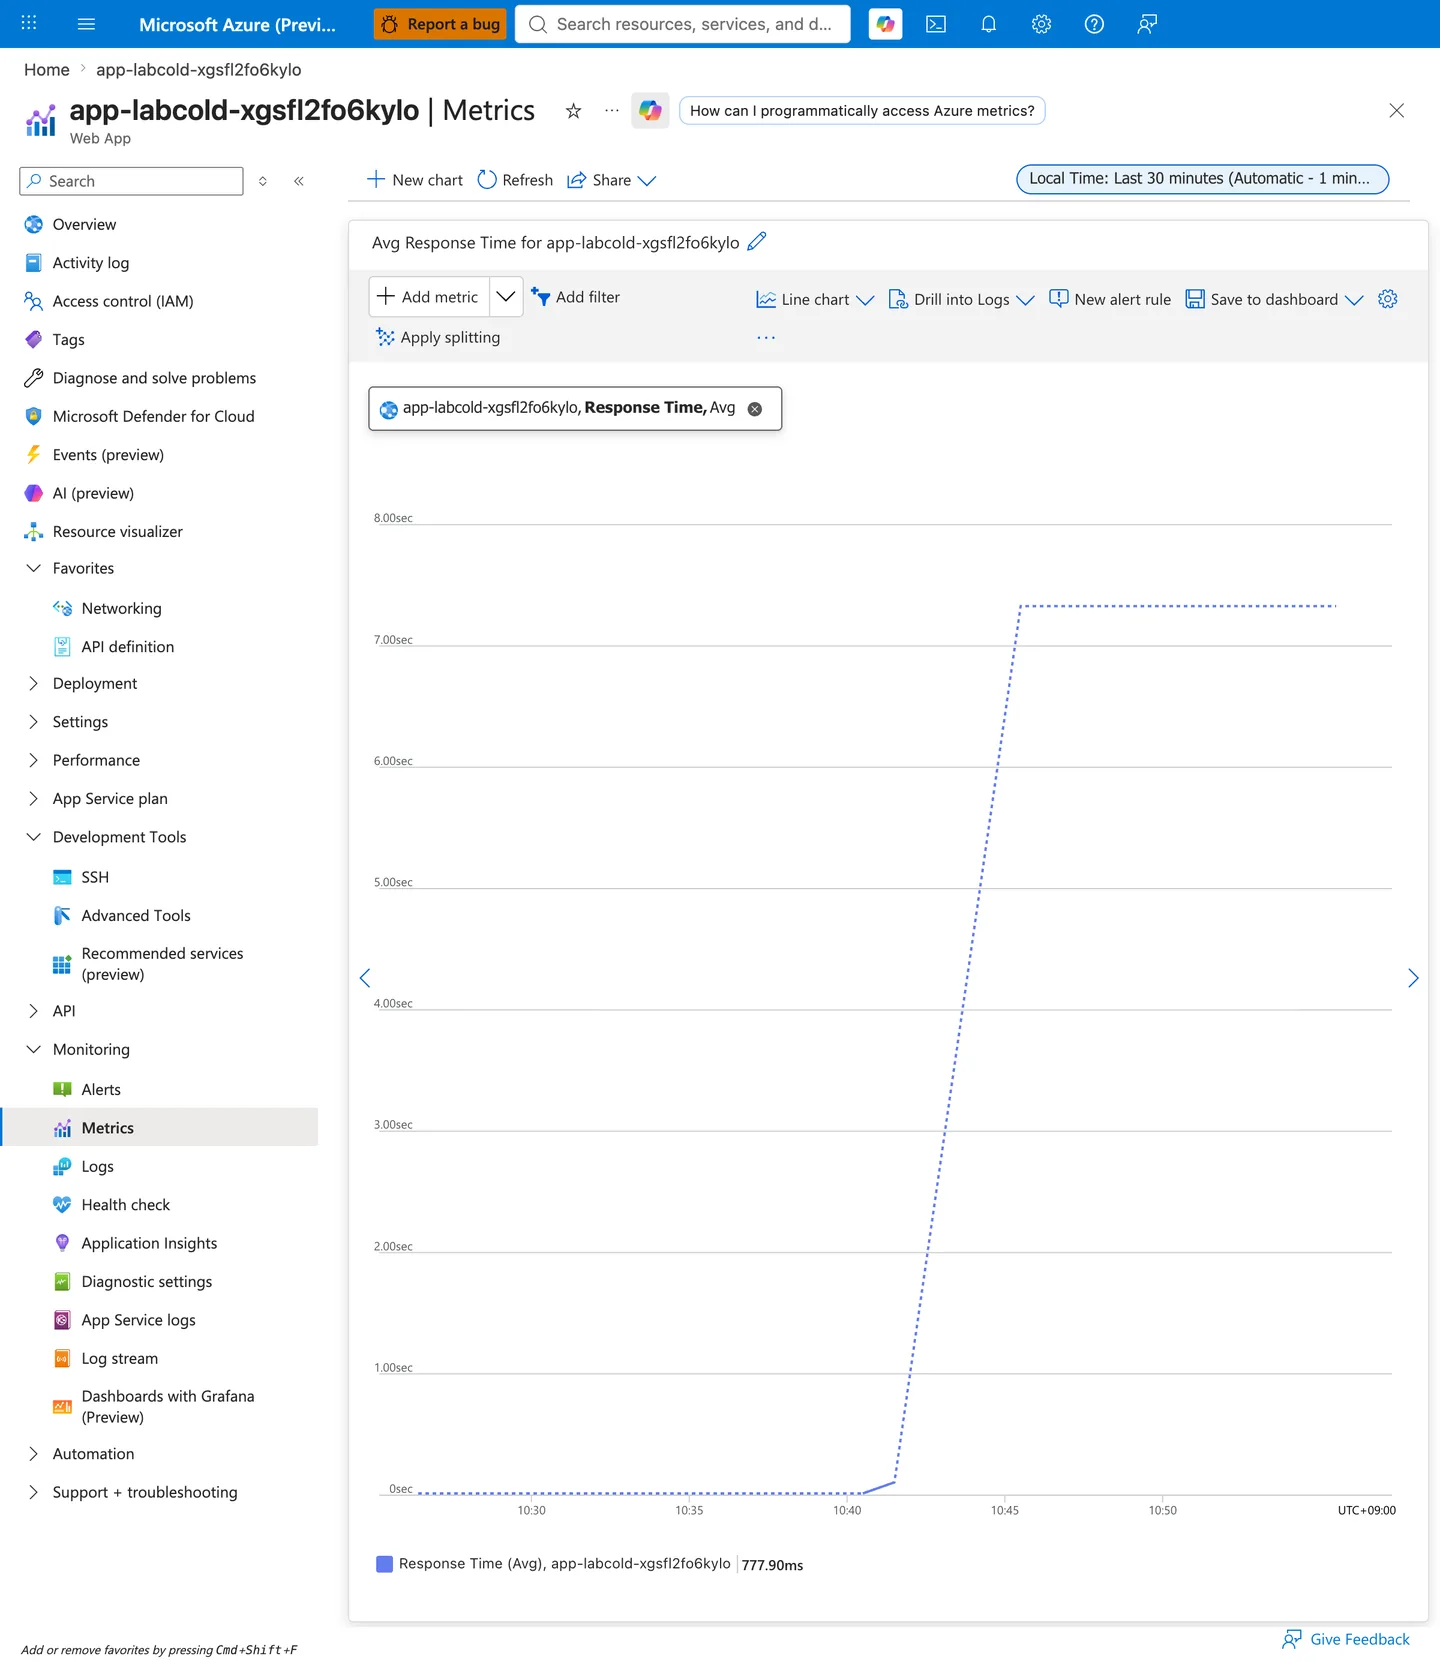Open the Line chart type dropdown
The height and width of the screenshot is (1662, 1440).
[x=815, y=300]
